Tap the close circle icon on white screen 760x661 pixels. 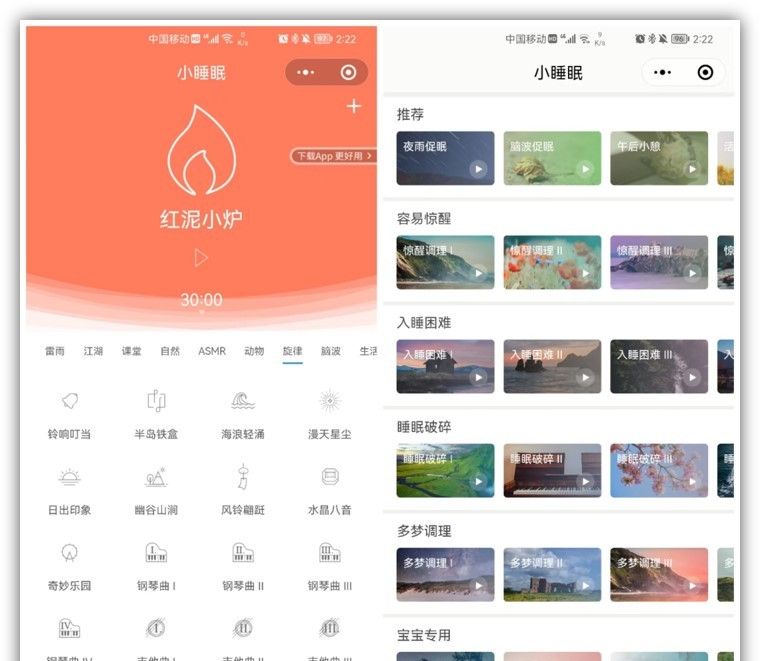[705, 73]
